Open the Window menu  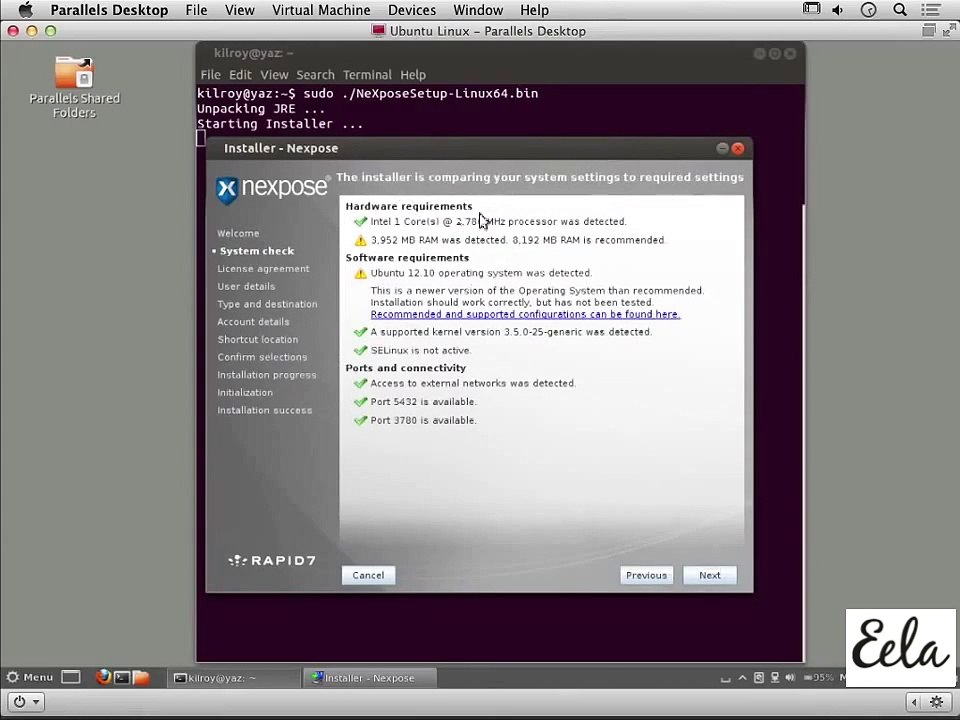click(478, 10)
